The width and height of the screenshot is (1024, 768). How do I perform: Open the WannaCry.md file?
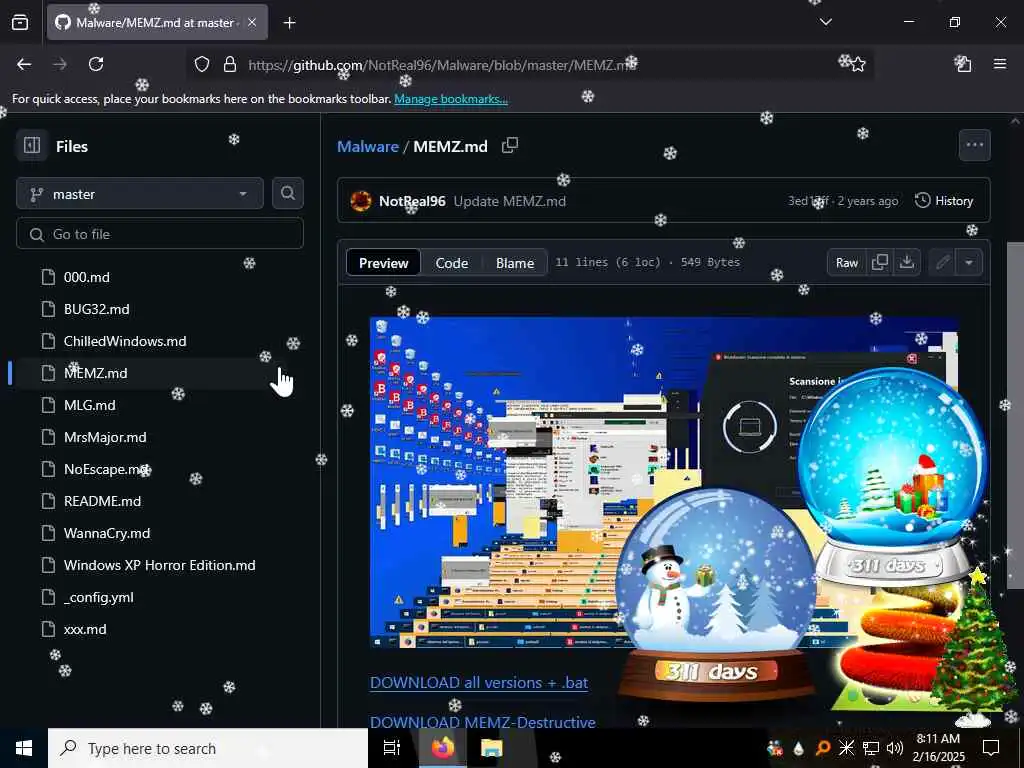point(107,533)
